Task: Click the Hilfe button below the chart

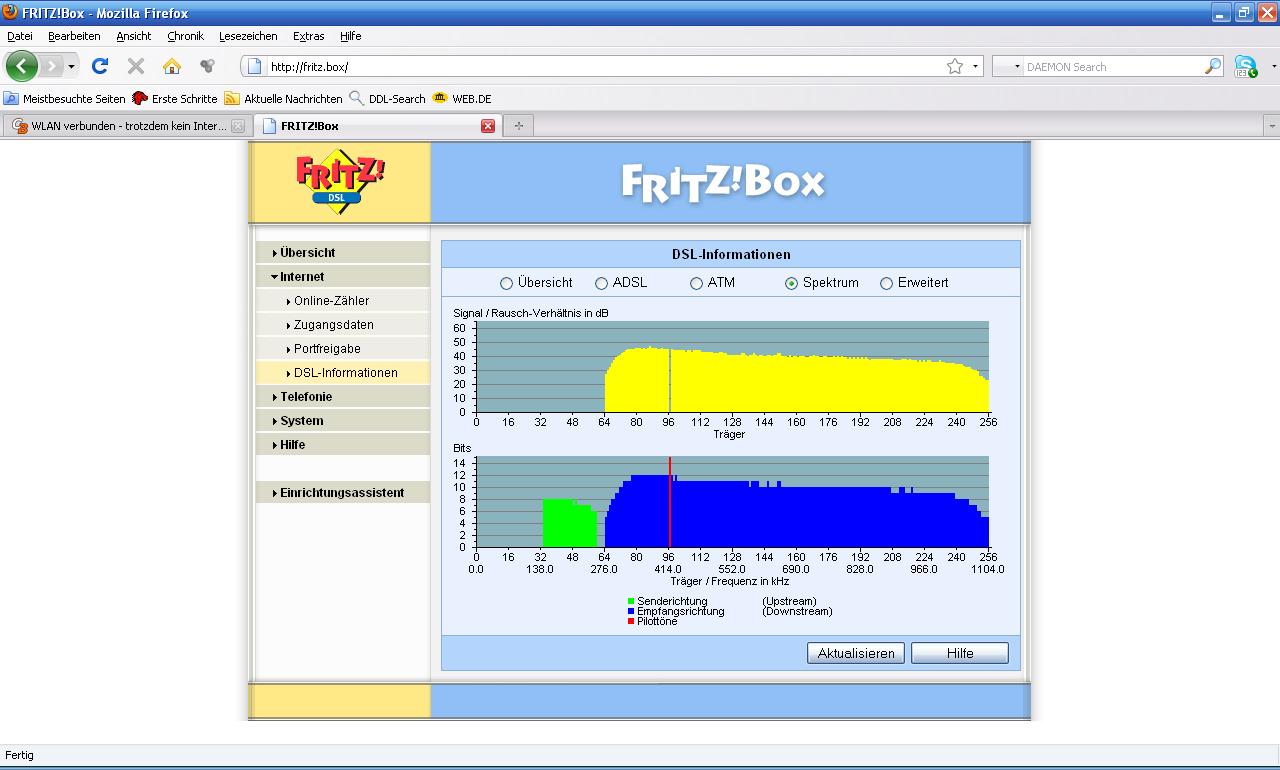Action: pos(960,653)
